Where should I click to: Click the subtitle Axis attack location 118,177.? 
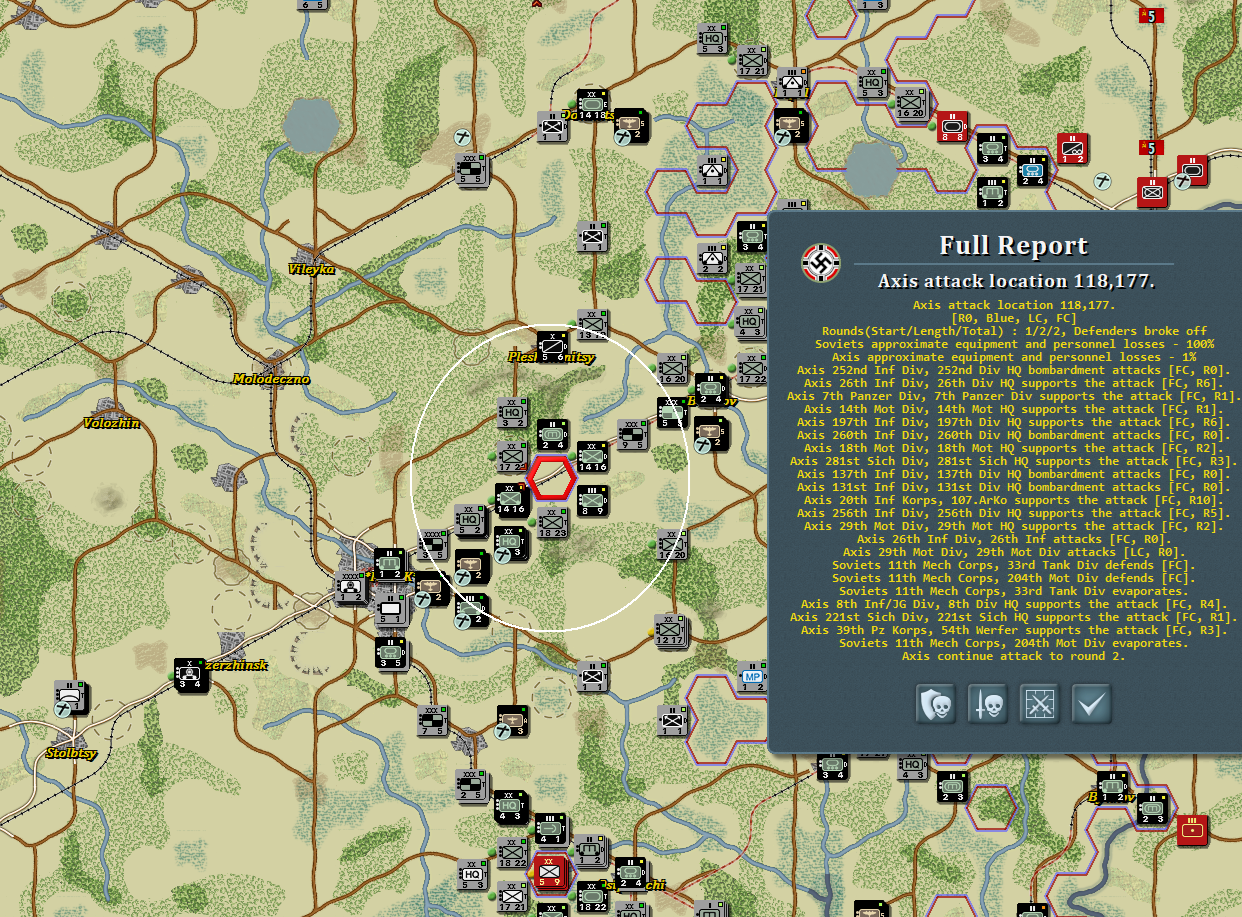point(1016,281)
